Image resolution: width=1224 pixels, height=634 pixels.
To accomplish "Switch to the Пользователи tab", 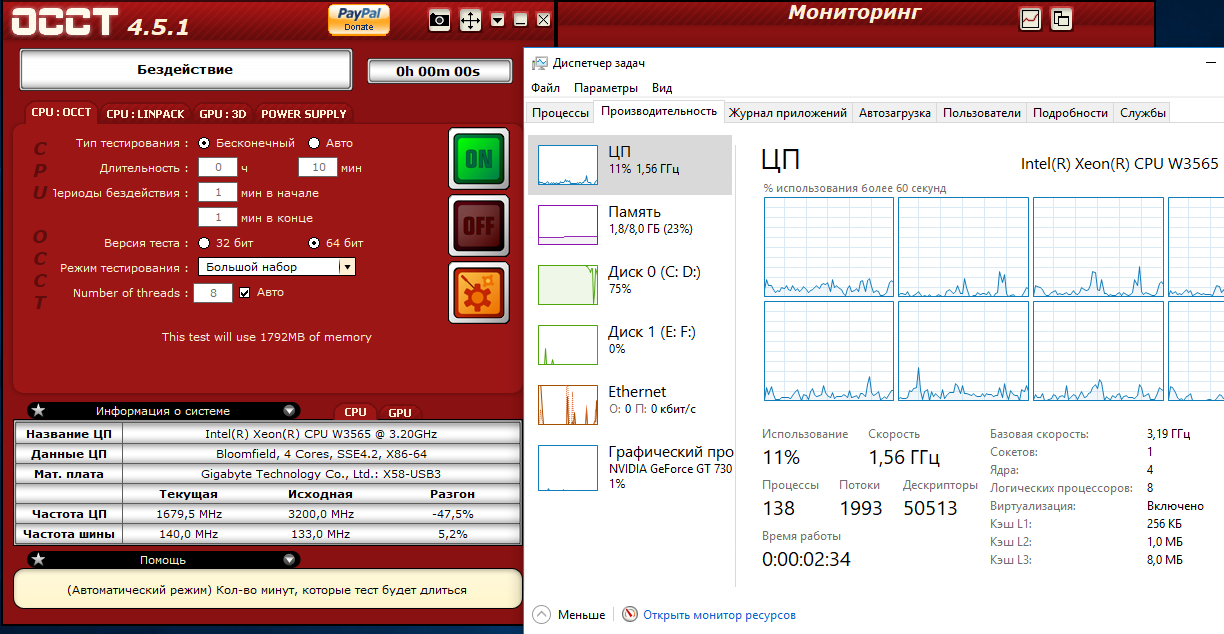I will pyautogui.click(x=982, y=113).
